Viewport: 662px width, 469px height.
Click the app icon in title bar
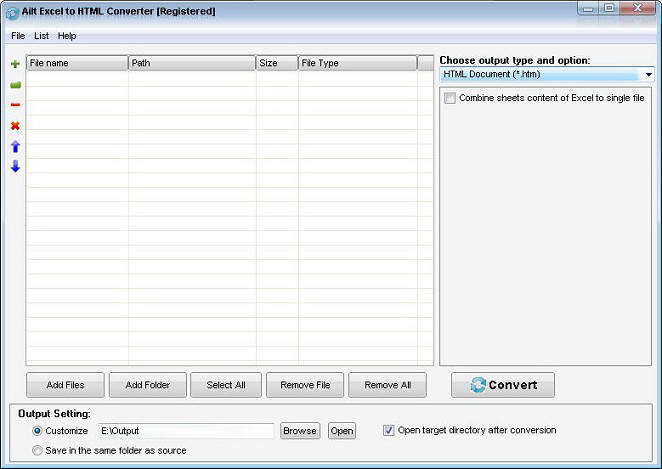coord(13,13)
